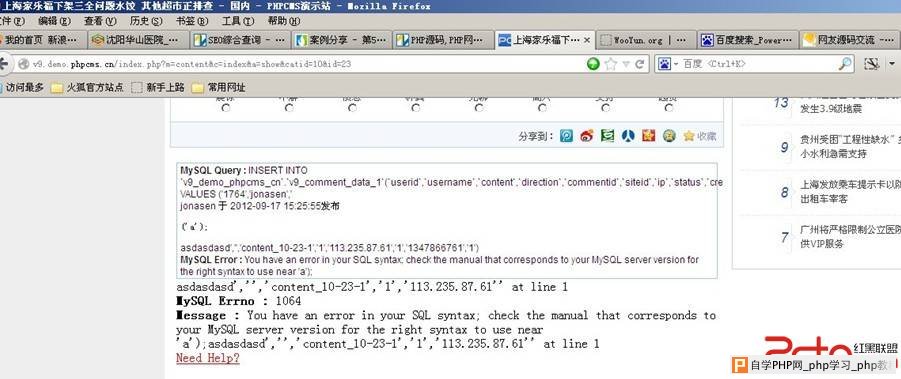Select the last mood radio button
The height and width of the screenshot is (379, 901).
coord(669,108)
